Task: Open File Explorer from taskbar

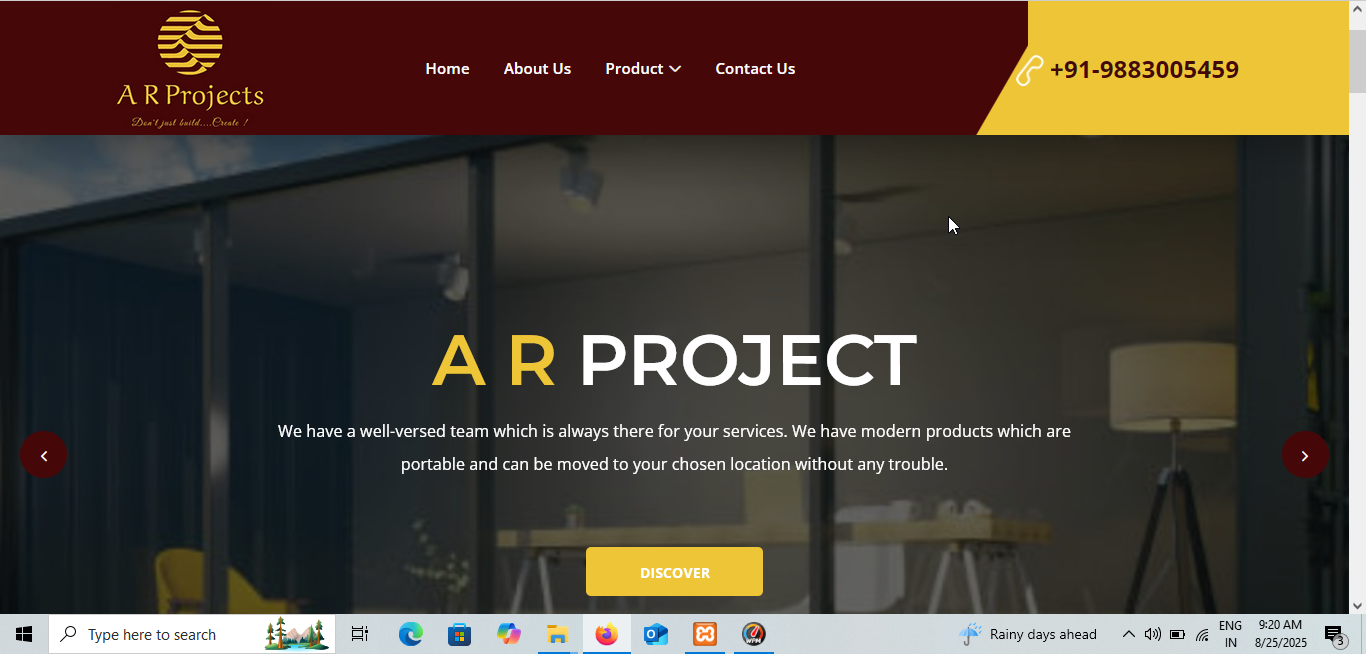Action: pos(557,634)
